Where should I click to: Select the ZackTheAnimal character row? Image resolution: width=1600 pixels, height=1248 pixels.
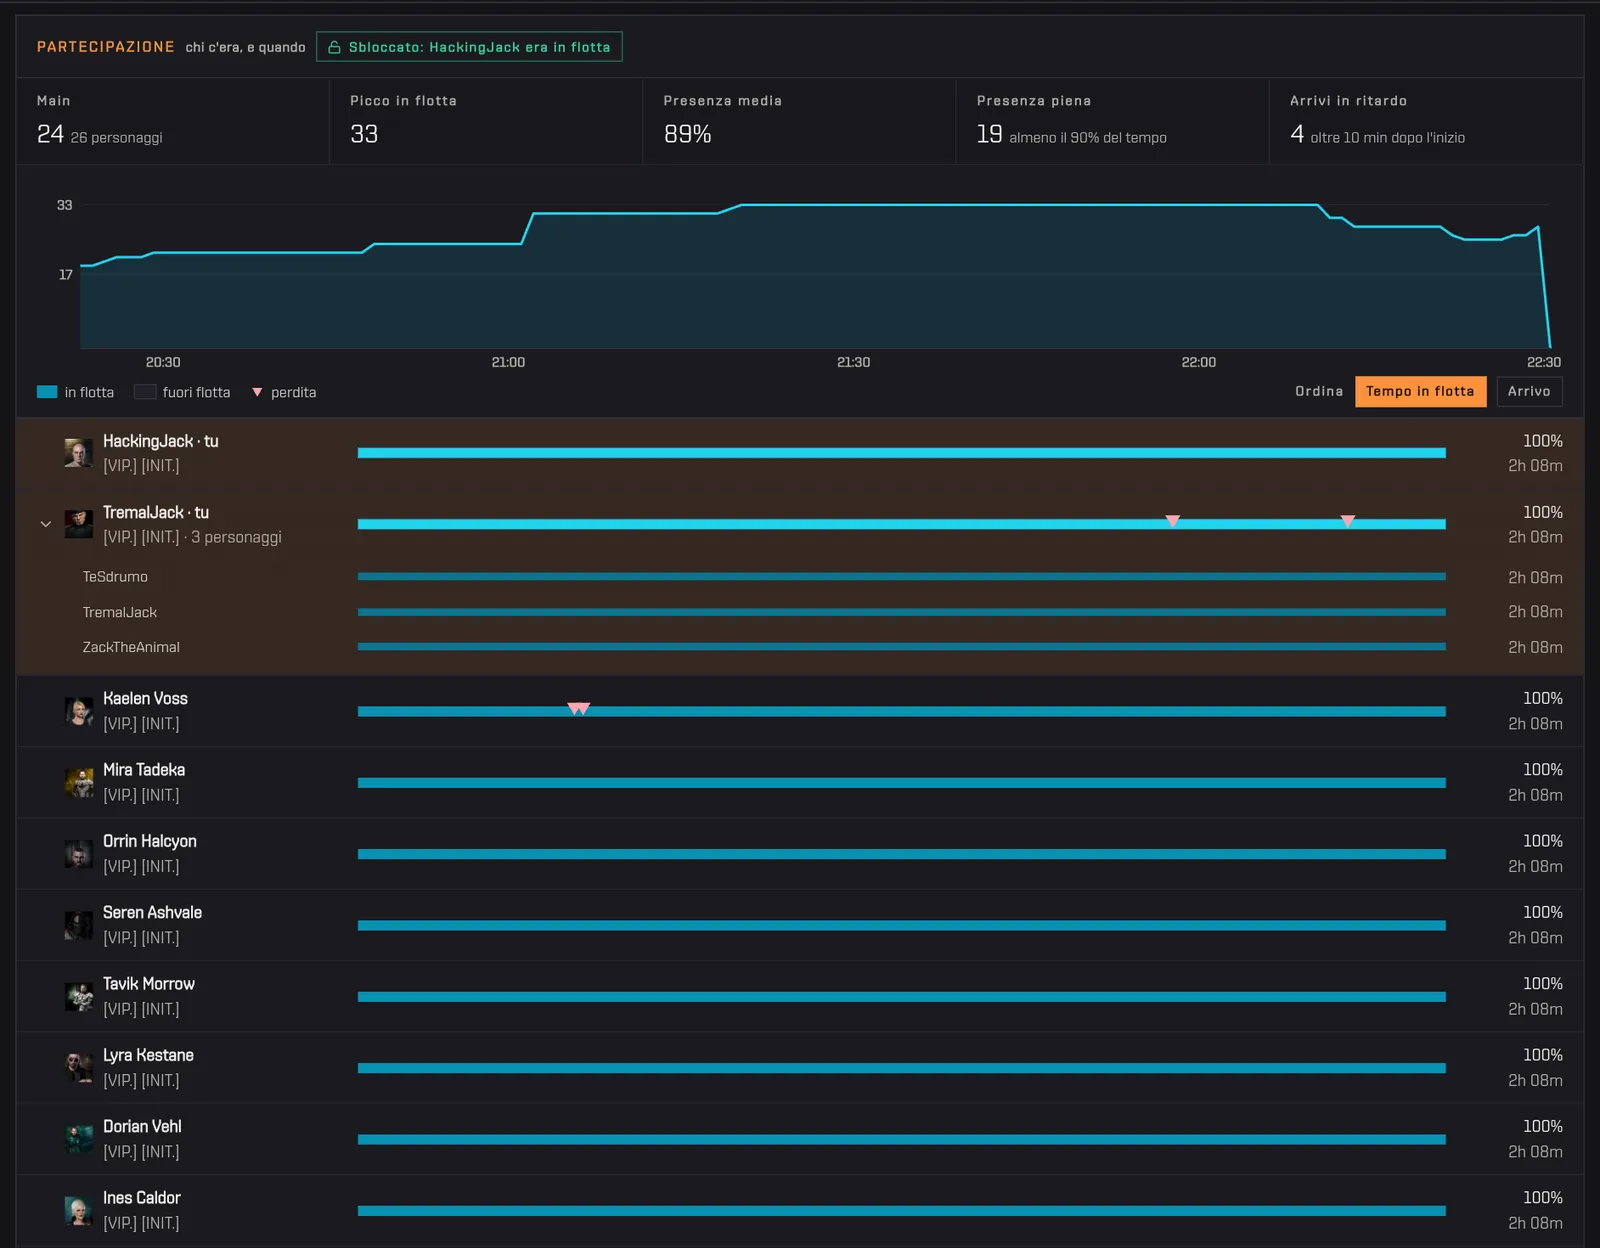coord(800,647)
